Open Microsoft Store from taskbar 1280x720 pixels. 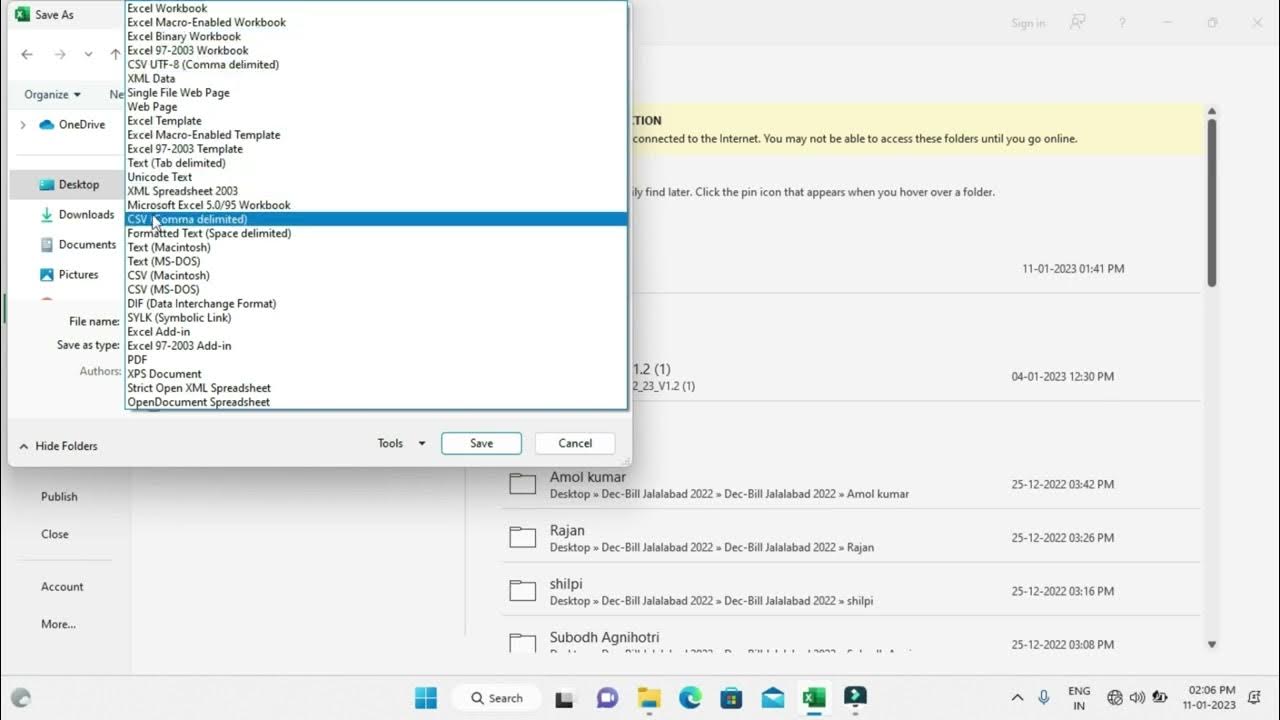(731, 697)
